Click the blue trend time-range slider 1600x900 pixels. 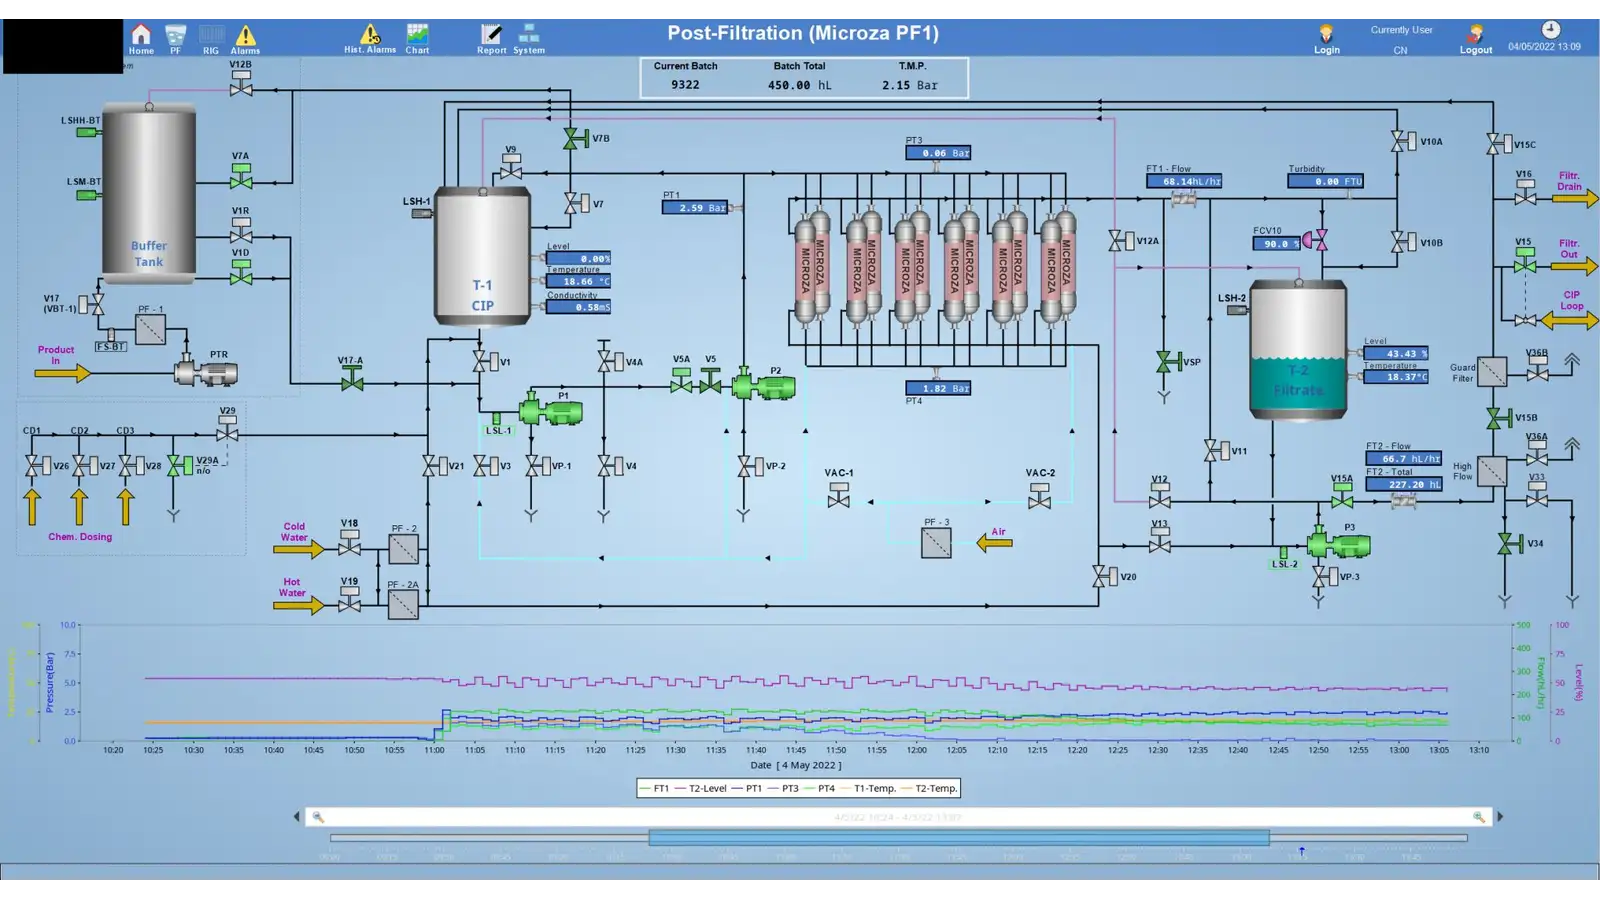point(958,838)
